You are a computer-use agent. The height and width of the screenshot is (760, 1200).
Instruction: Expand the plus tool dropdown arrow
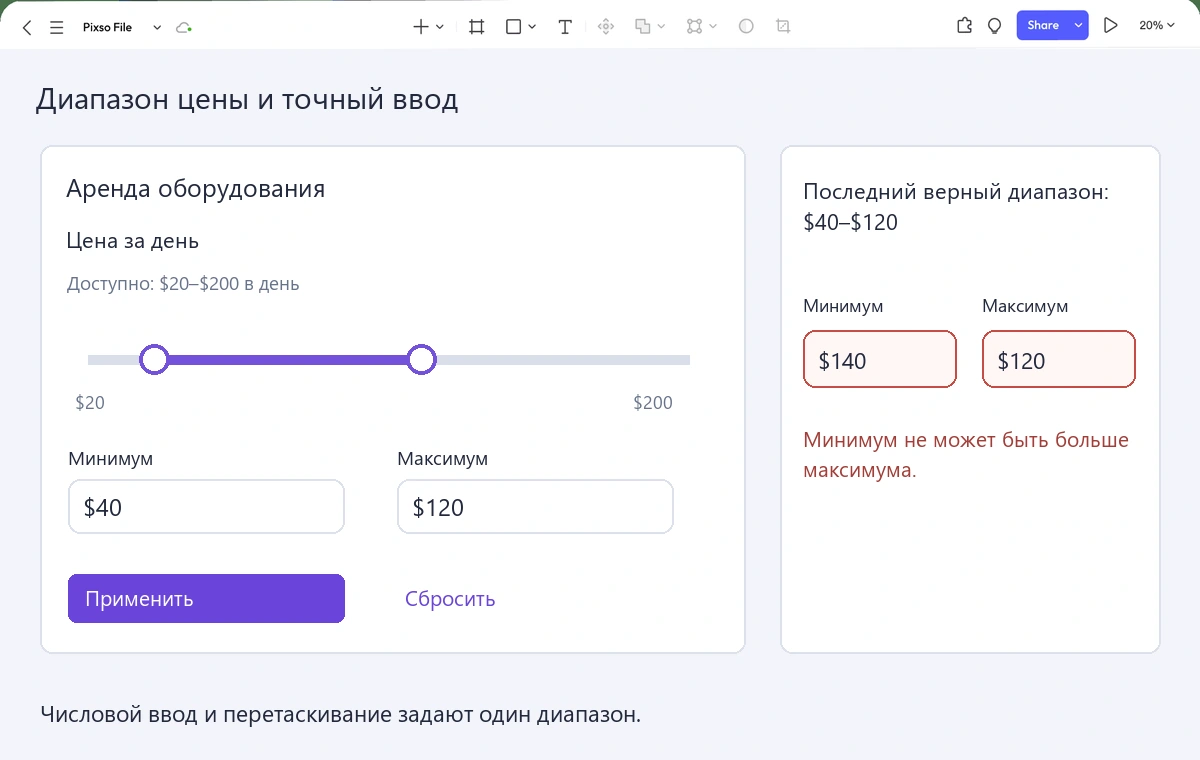click(x=440, y=27)
